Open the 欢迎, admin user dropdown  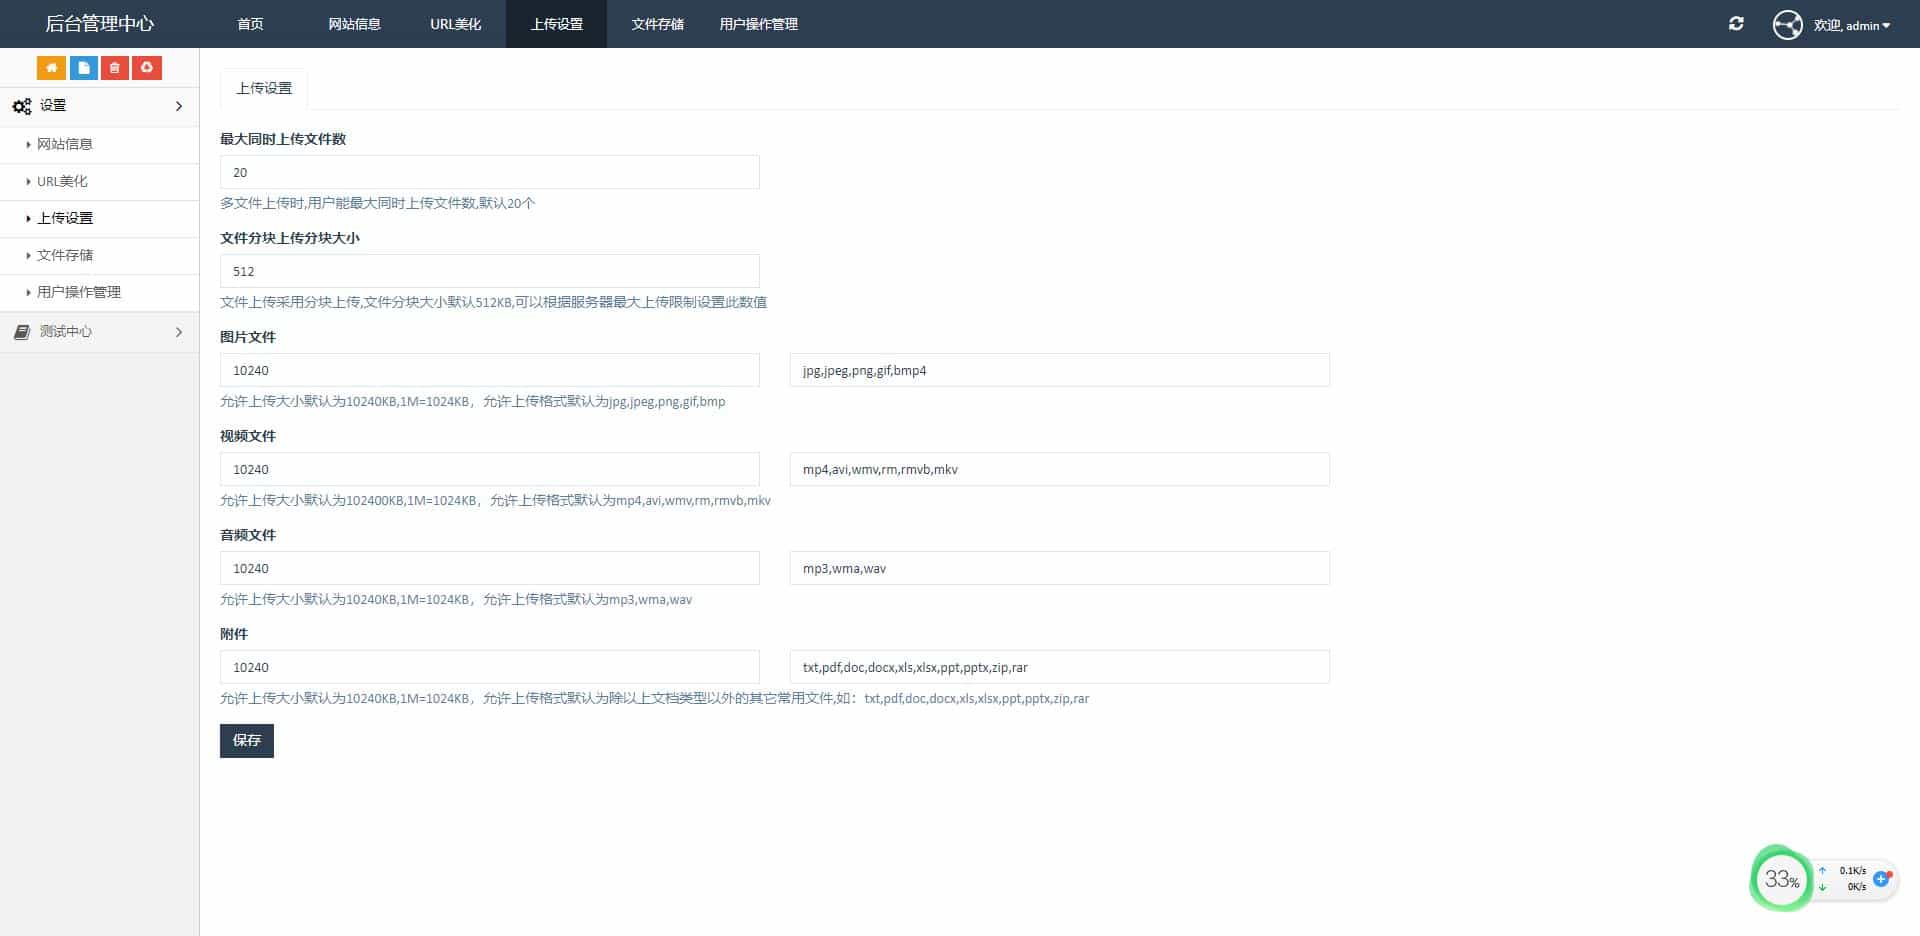1851,25
